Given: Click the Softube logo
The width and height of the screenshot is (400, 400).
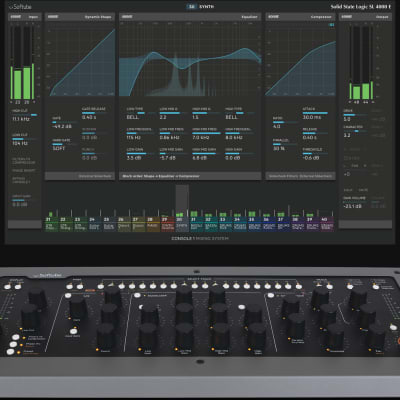Looking at the screenshot, I should coord(20,6).
